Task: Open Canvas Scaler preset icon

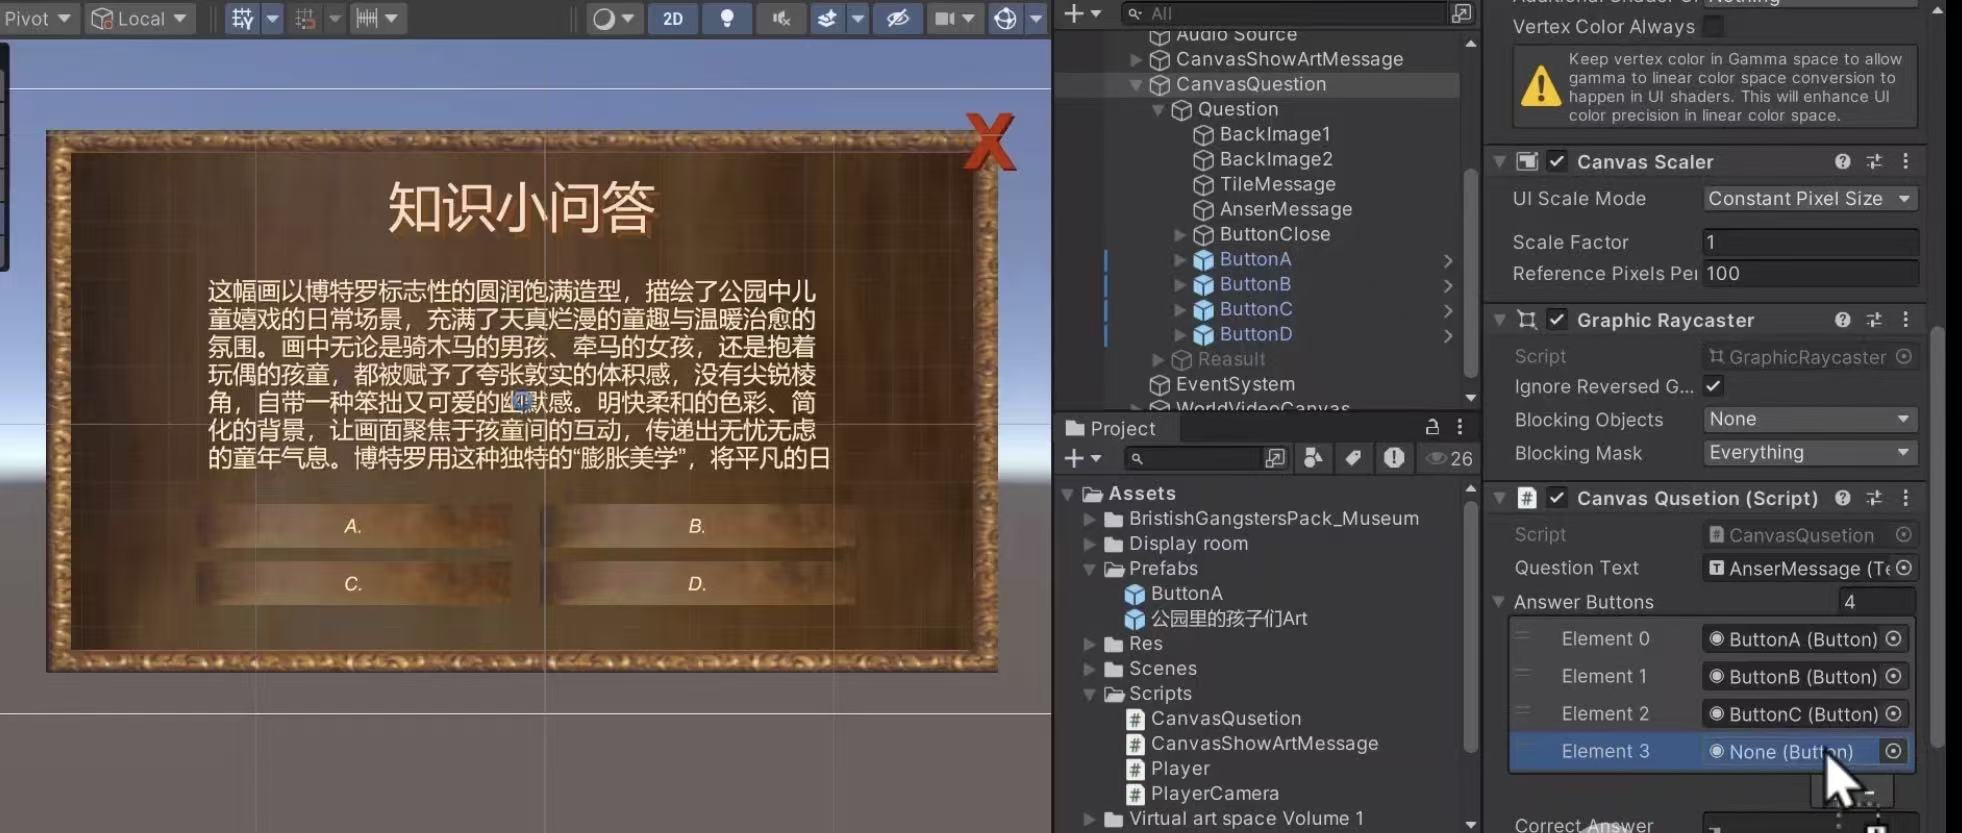Action: [x=1874, y=161]
